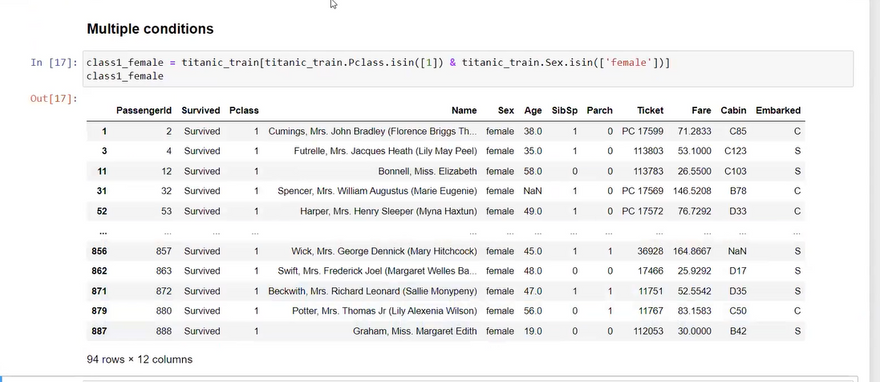
Task: Select name Cumings, Mrs. John Bradley
Action: 373,131
